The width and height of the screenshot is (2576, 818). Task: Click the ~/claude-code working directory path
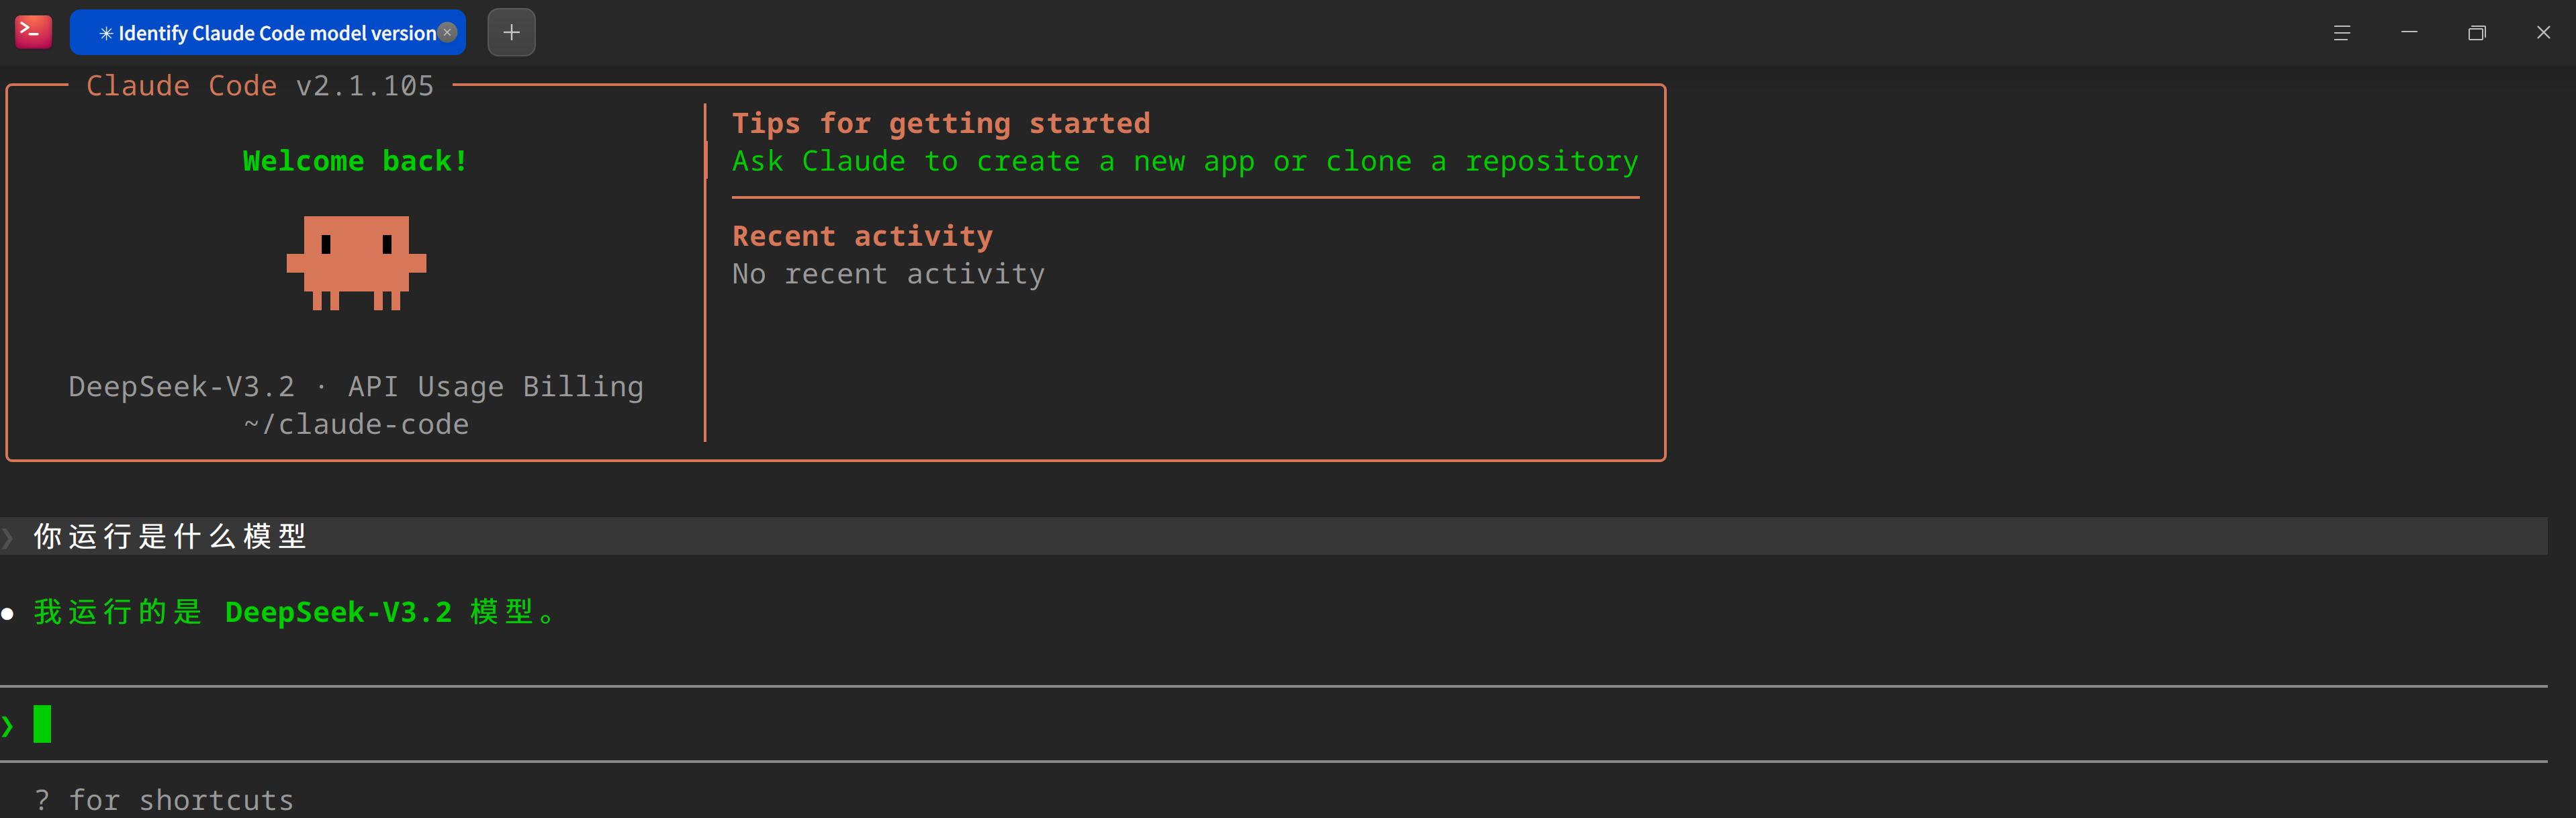[x=356, y=424]
